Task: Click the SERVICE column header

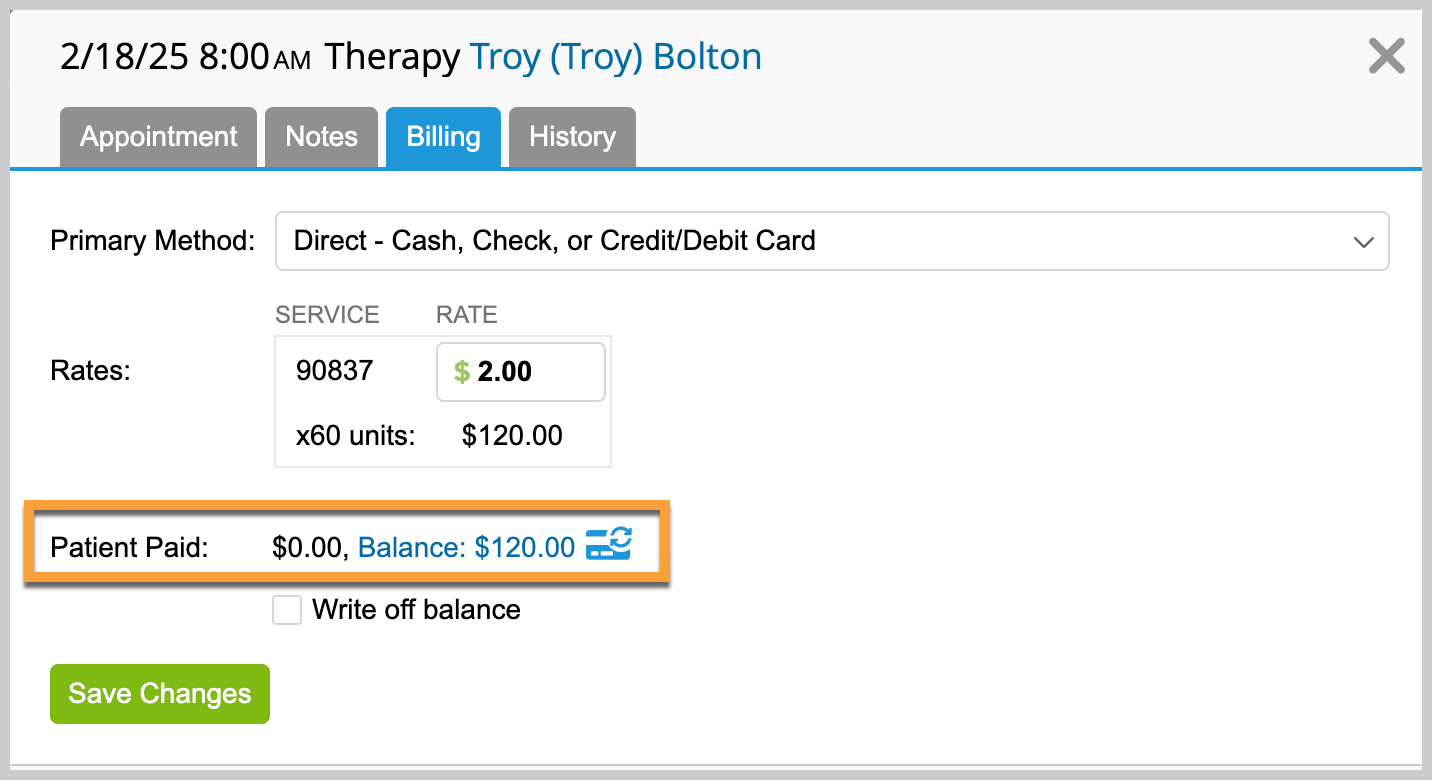Action: 327,315
